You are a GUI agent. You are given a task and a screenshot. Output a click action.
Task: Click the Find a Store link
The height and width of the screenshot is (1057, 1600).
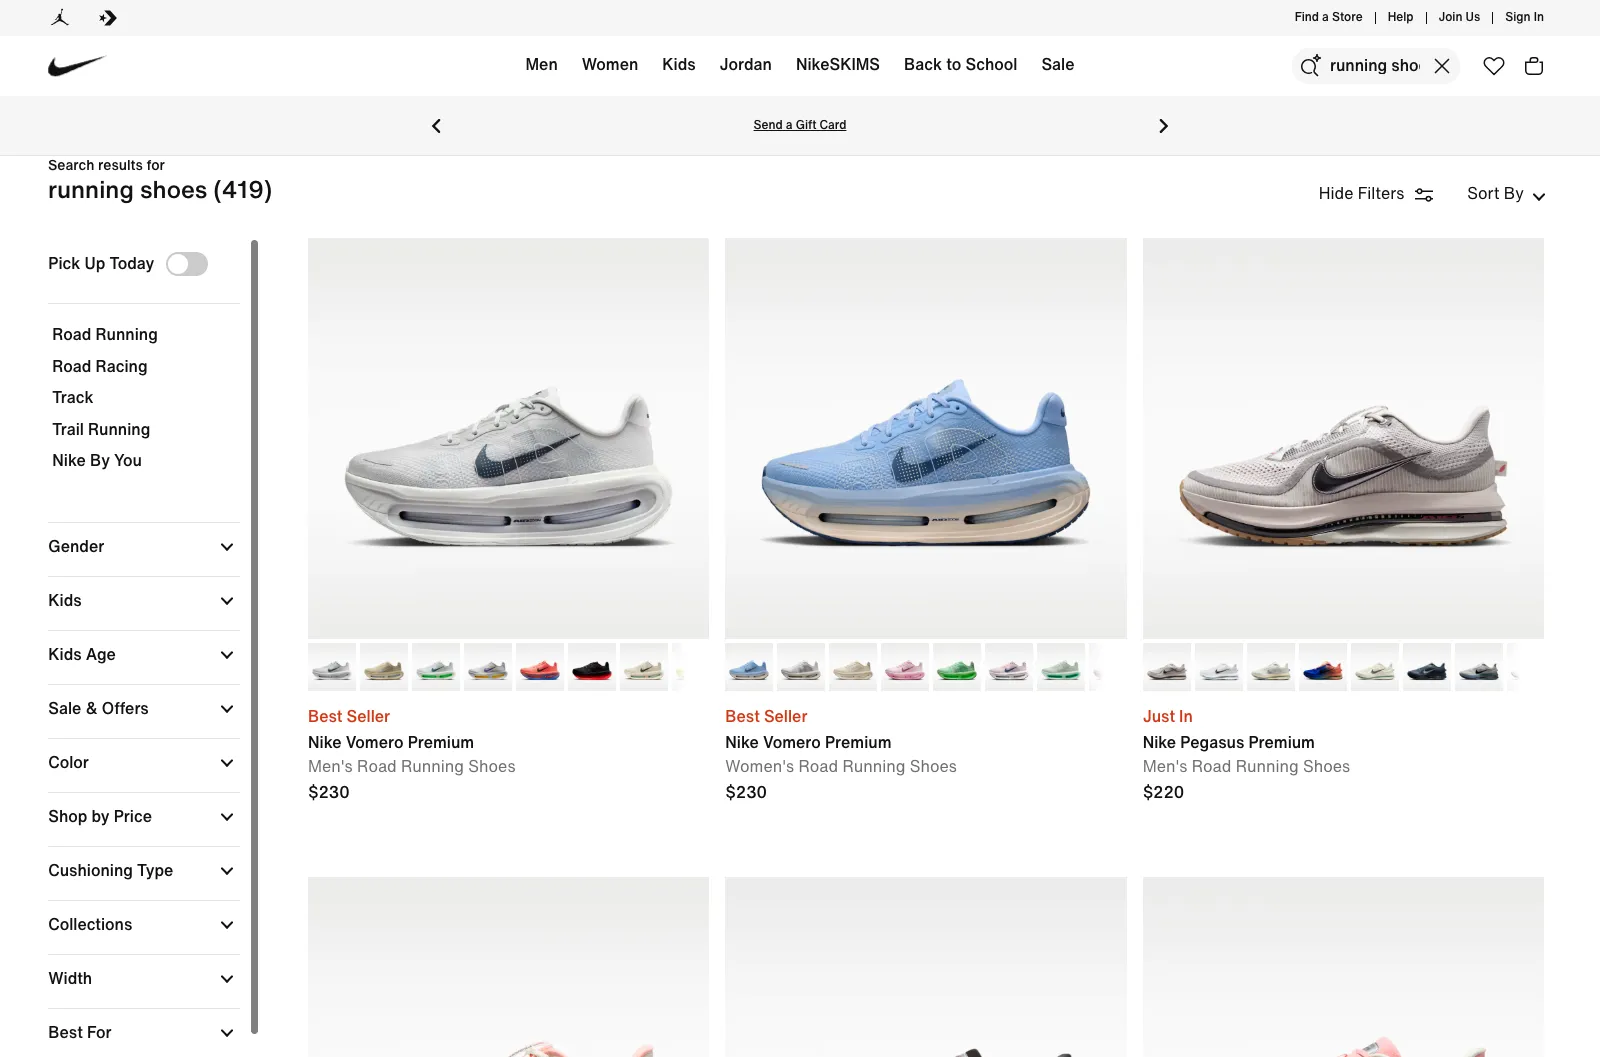pos(1328,17)
